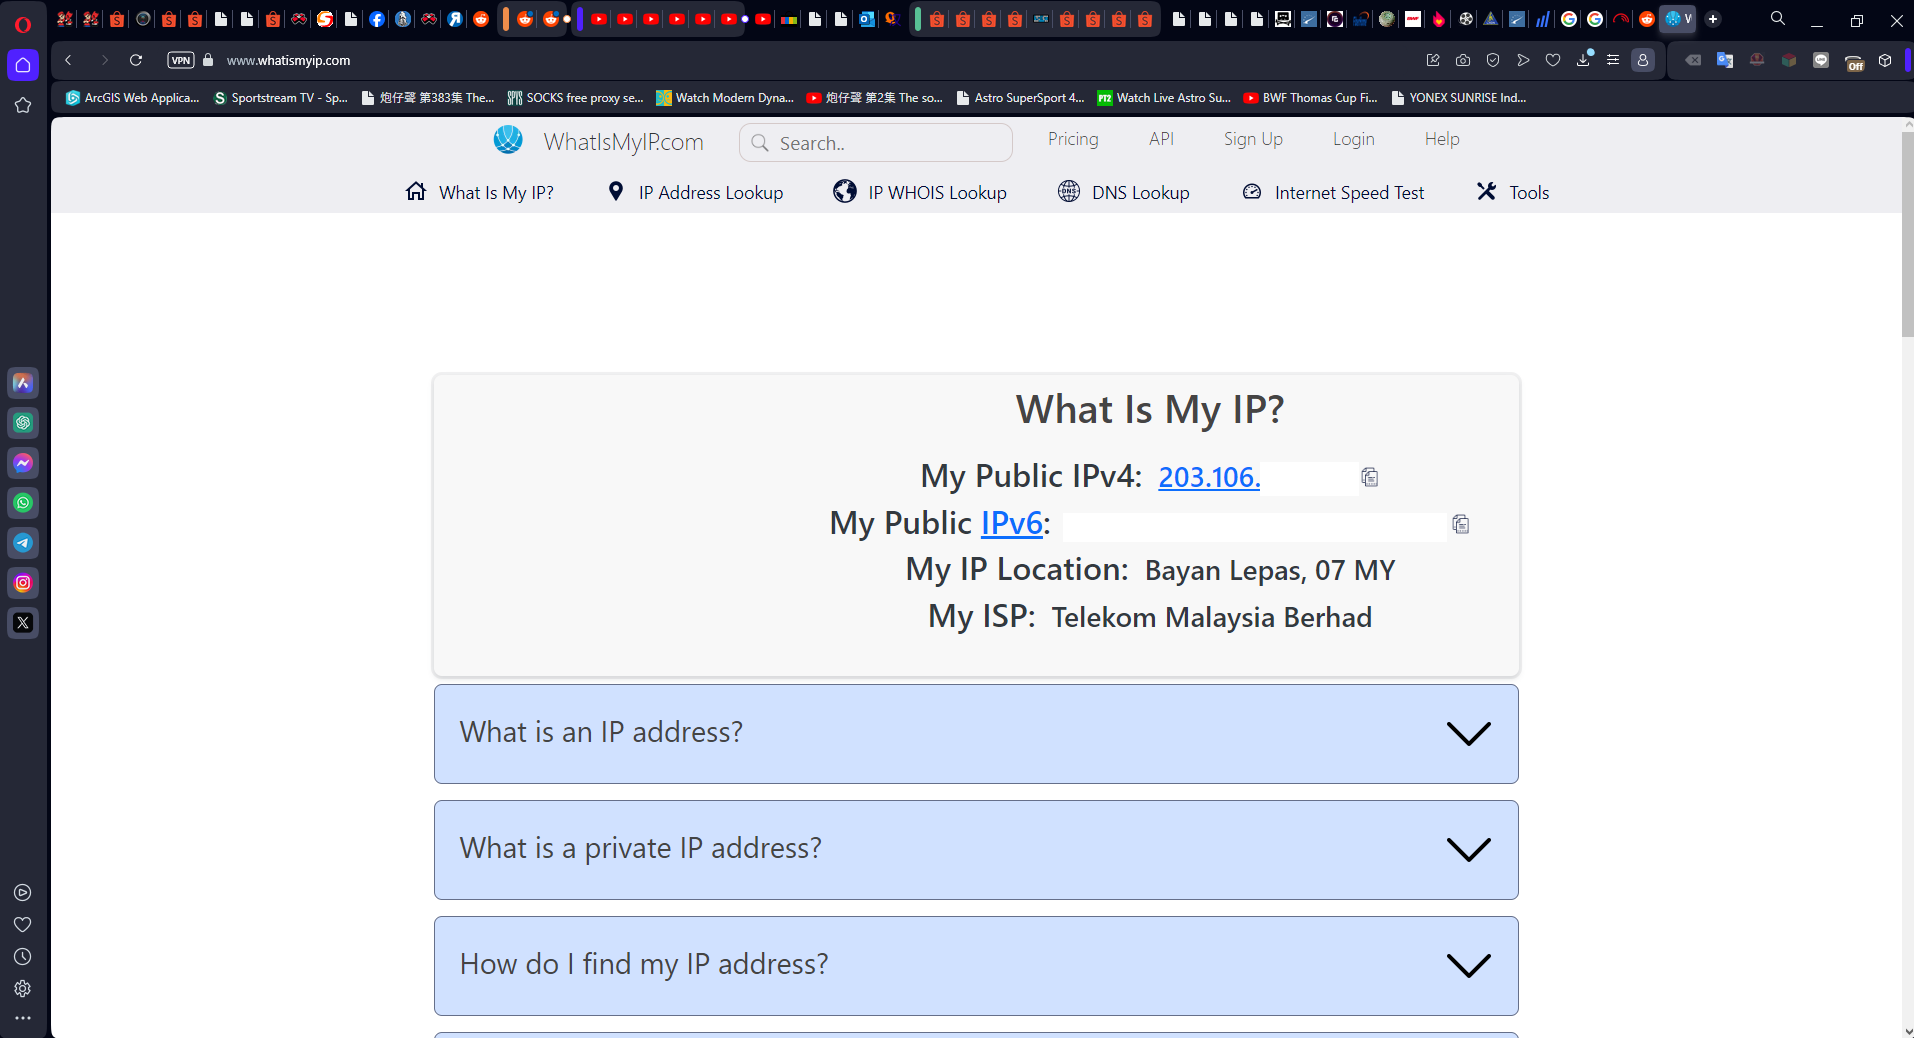The width and height of the screenshot is (1920, 1038).
Task: Reload the current page
Action: click(136, 60)
